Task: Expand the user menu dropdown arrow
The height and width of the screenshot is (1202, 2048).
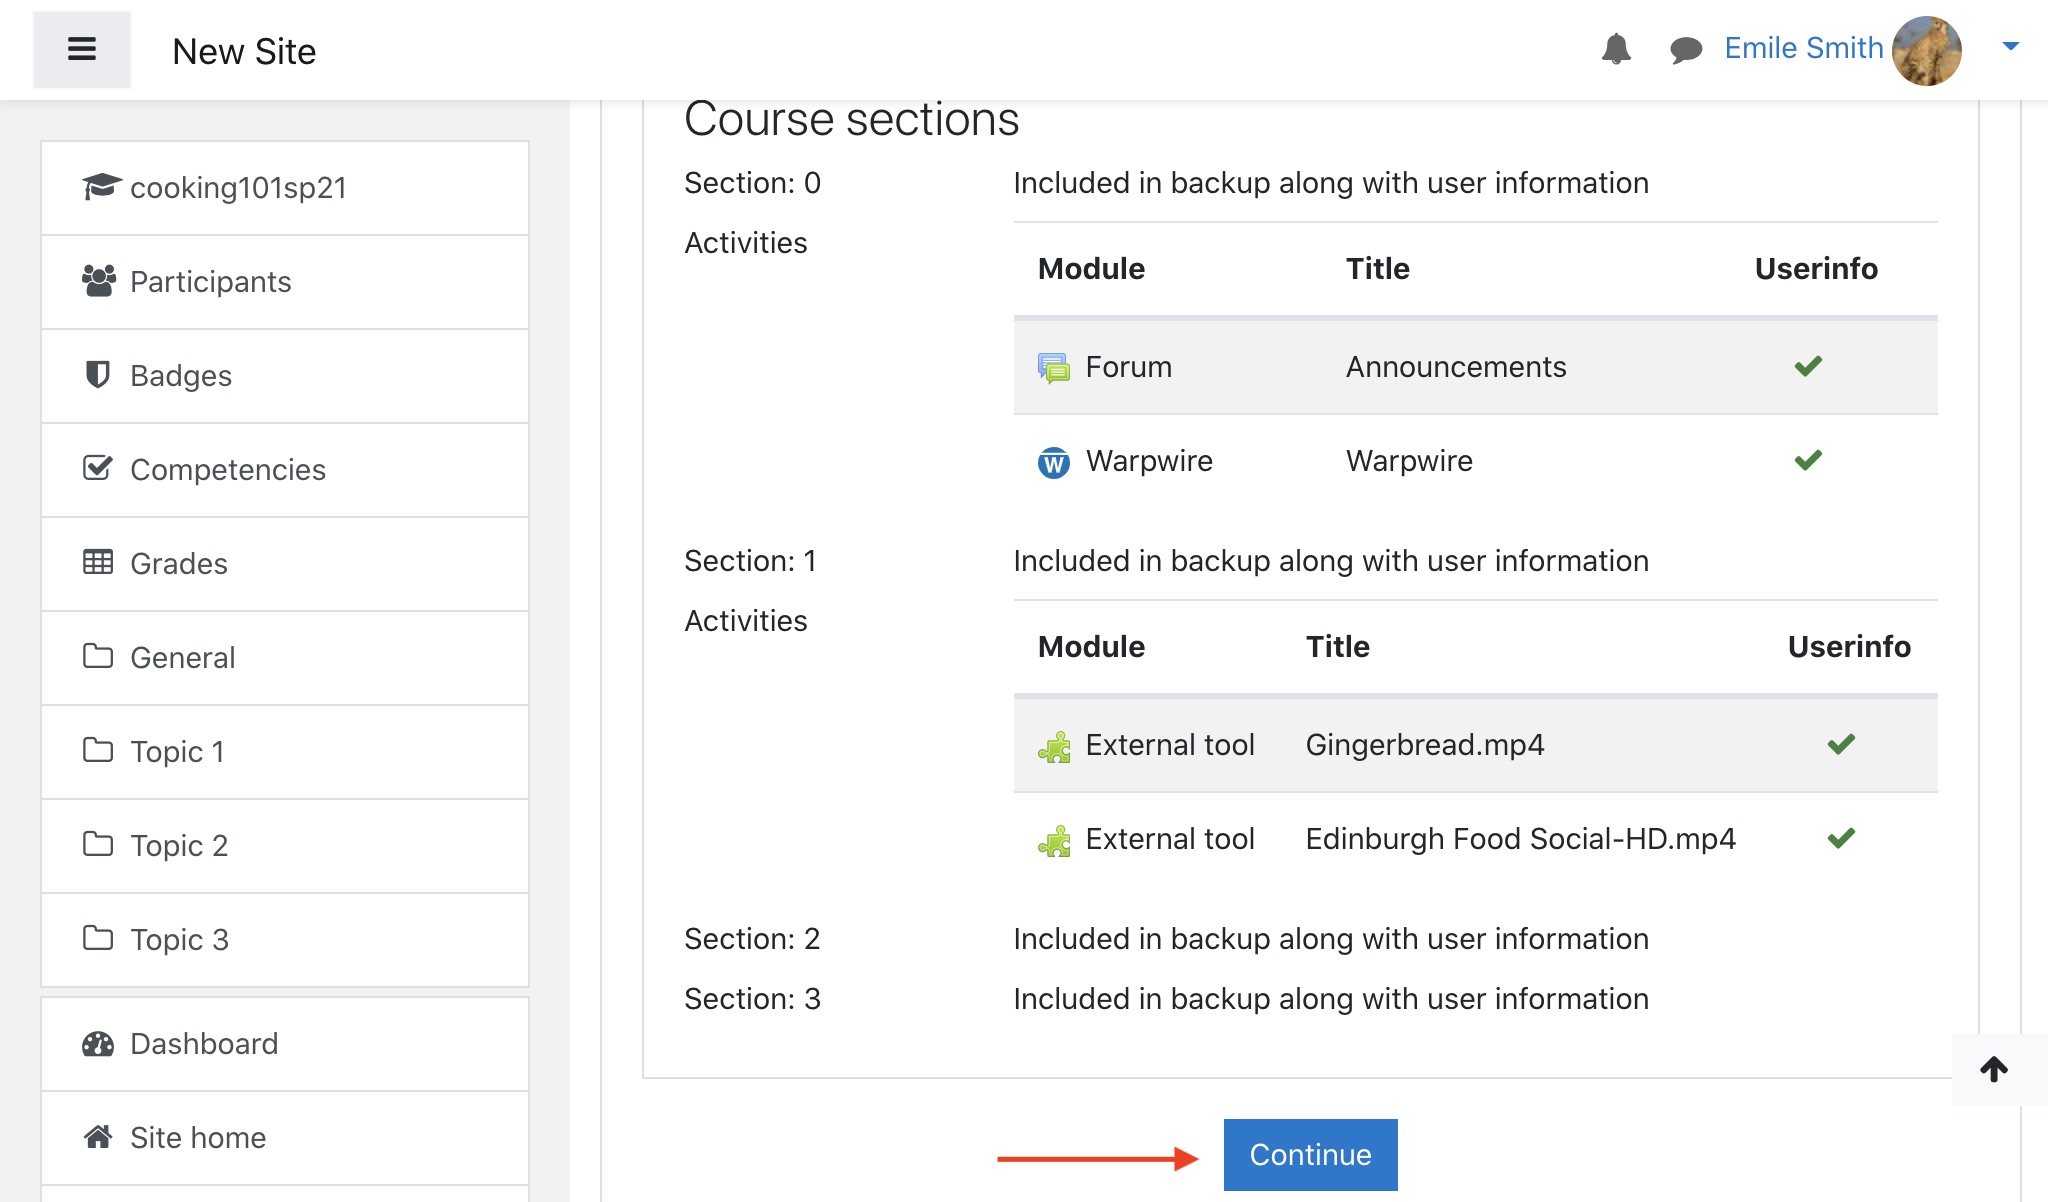Action: coord(2010,46)
